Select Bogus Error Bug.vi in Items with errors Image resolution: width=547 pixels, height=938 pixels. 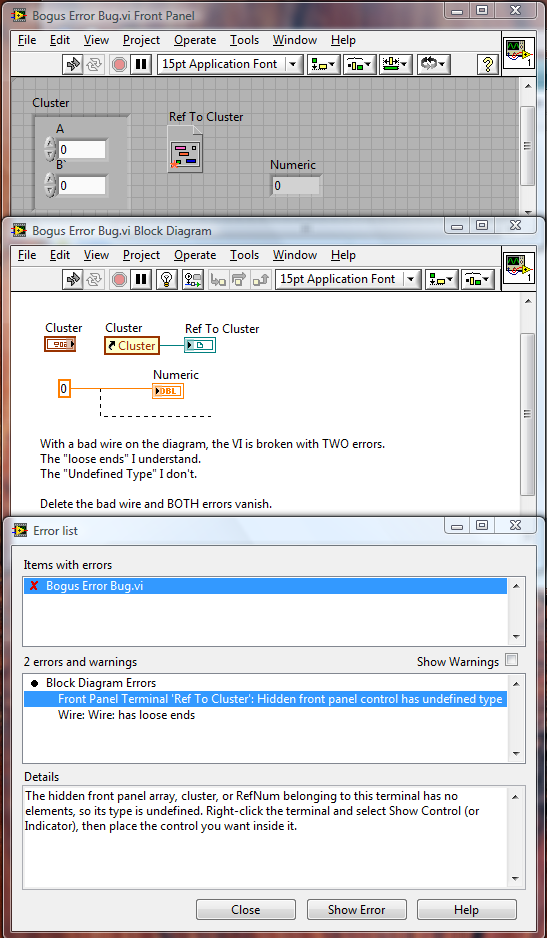[x=265, y=586]
